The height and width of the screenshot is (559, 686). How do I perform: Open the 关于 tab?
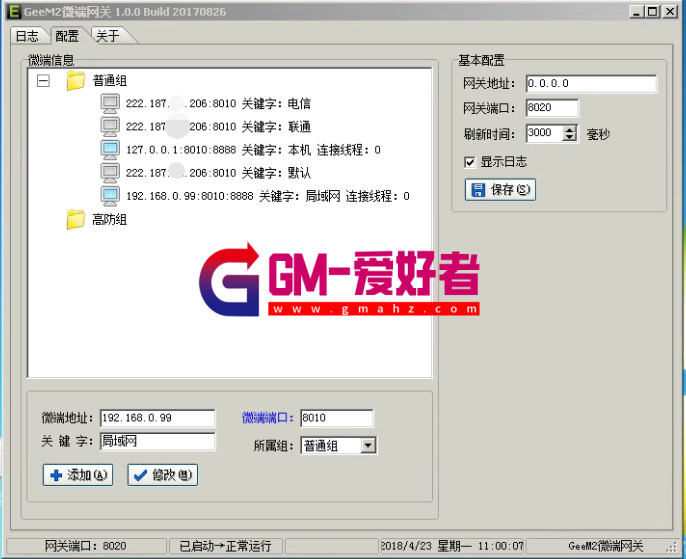tap(108, 36)
